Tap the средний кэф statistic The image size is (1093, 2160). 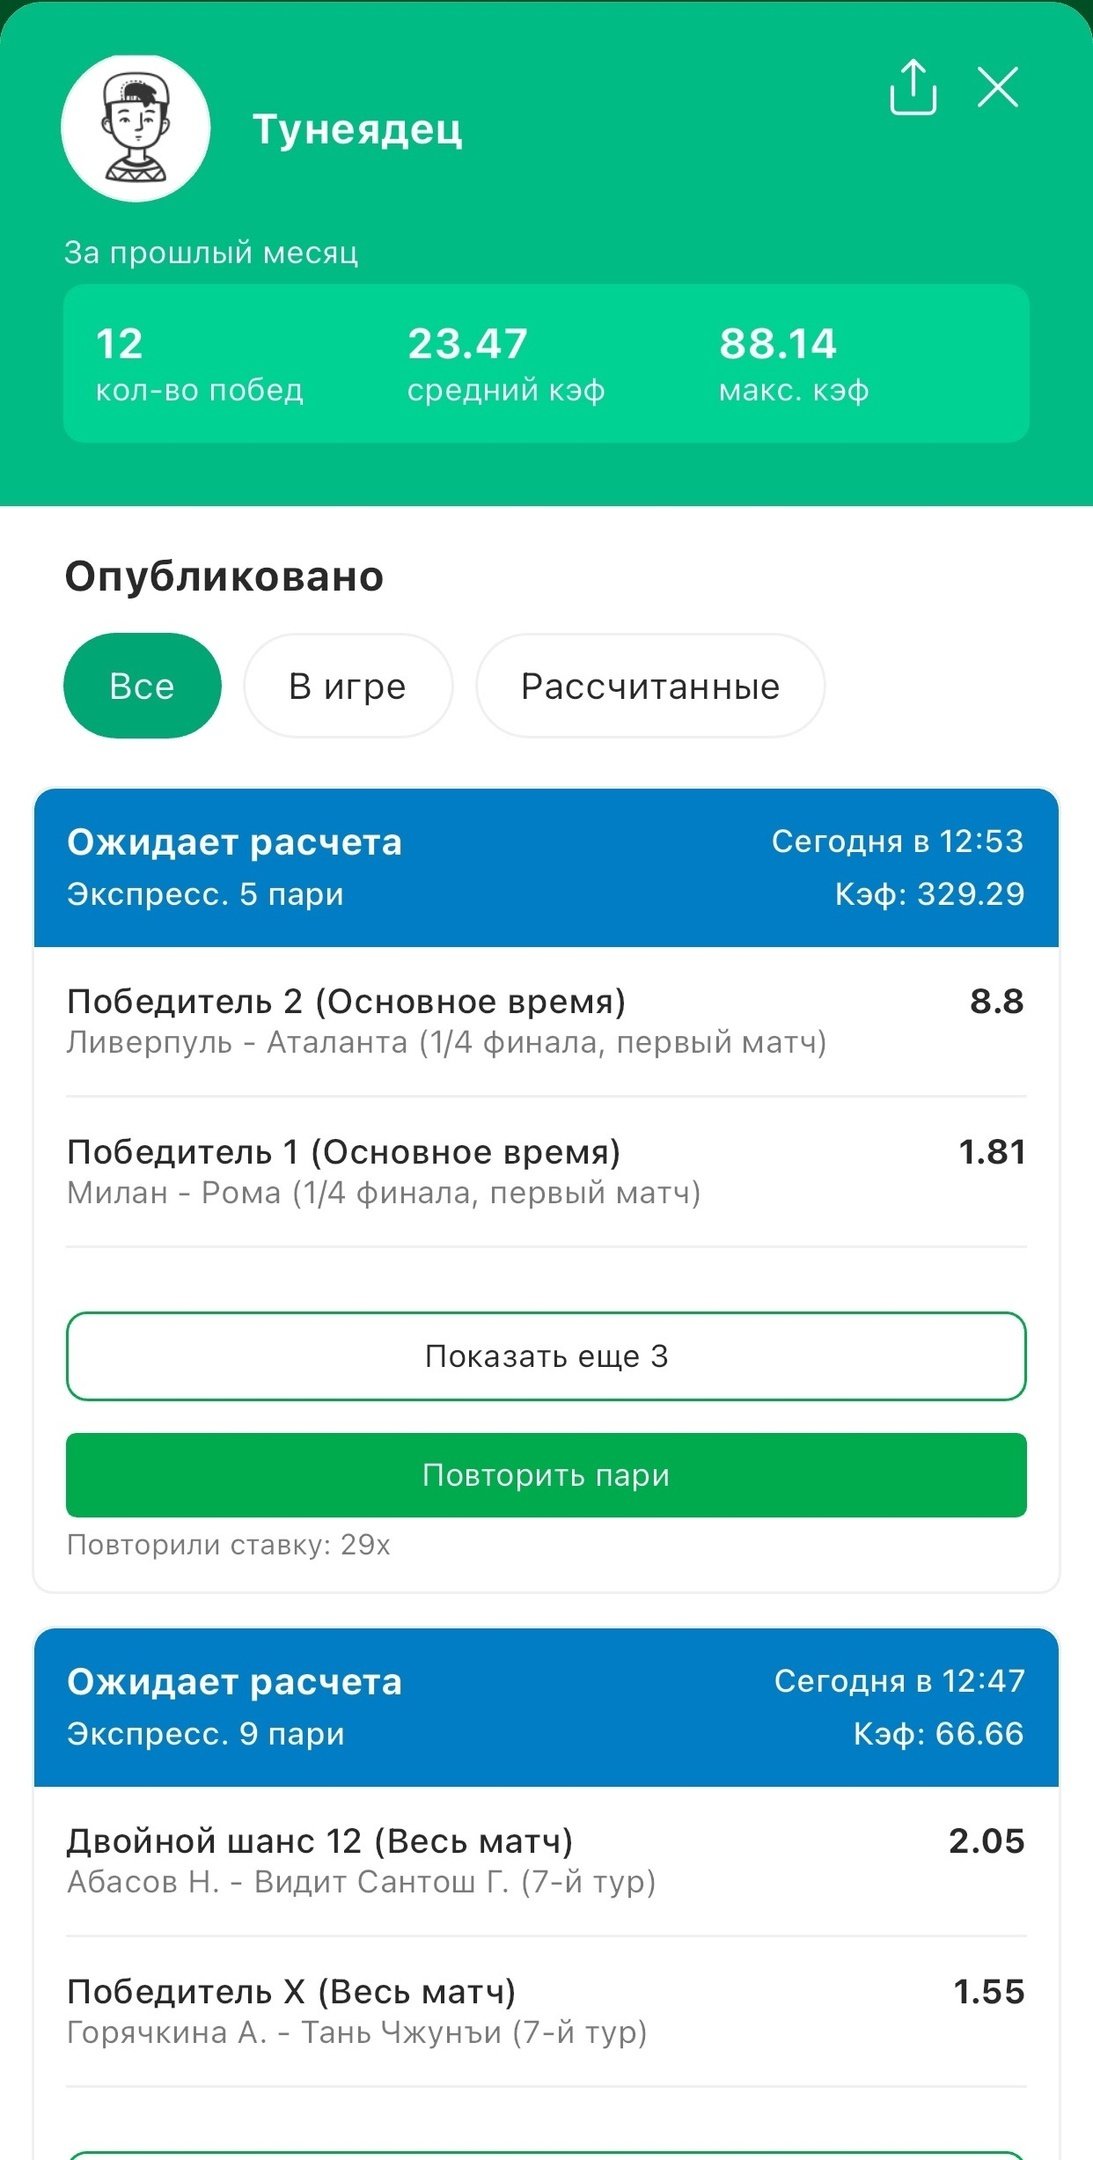506,364
